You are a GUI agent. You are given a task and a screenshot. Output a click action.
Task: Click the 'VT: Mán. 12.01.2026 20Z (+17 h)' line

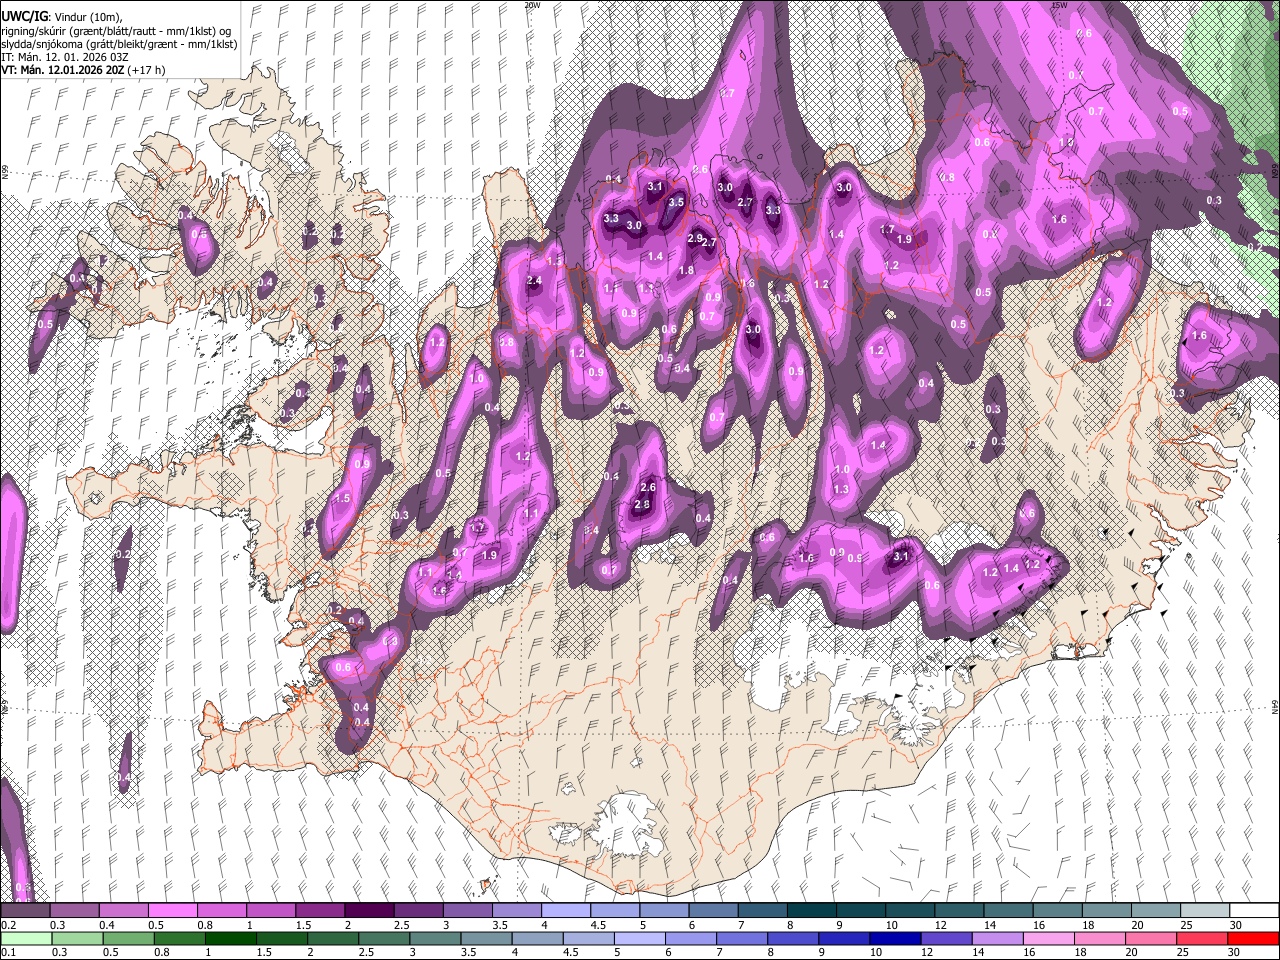[x=84, y=71]
